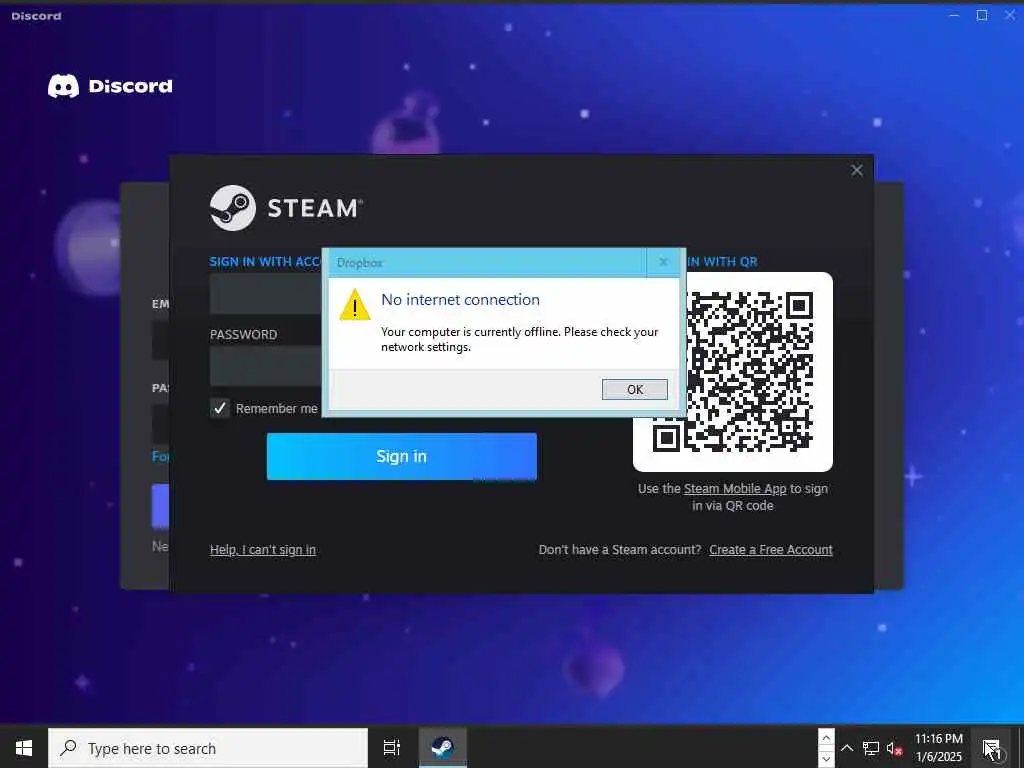Click the Dropbox dialog title bar text
The image size is (1024, 768).
coord(360,263)
